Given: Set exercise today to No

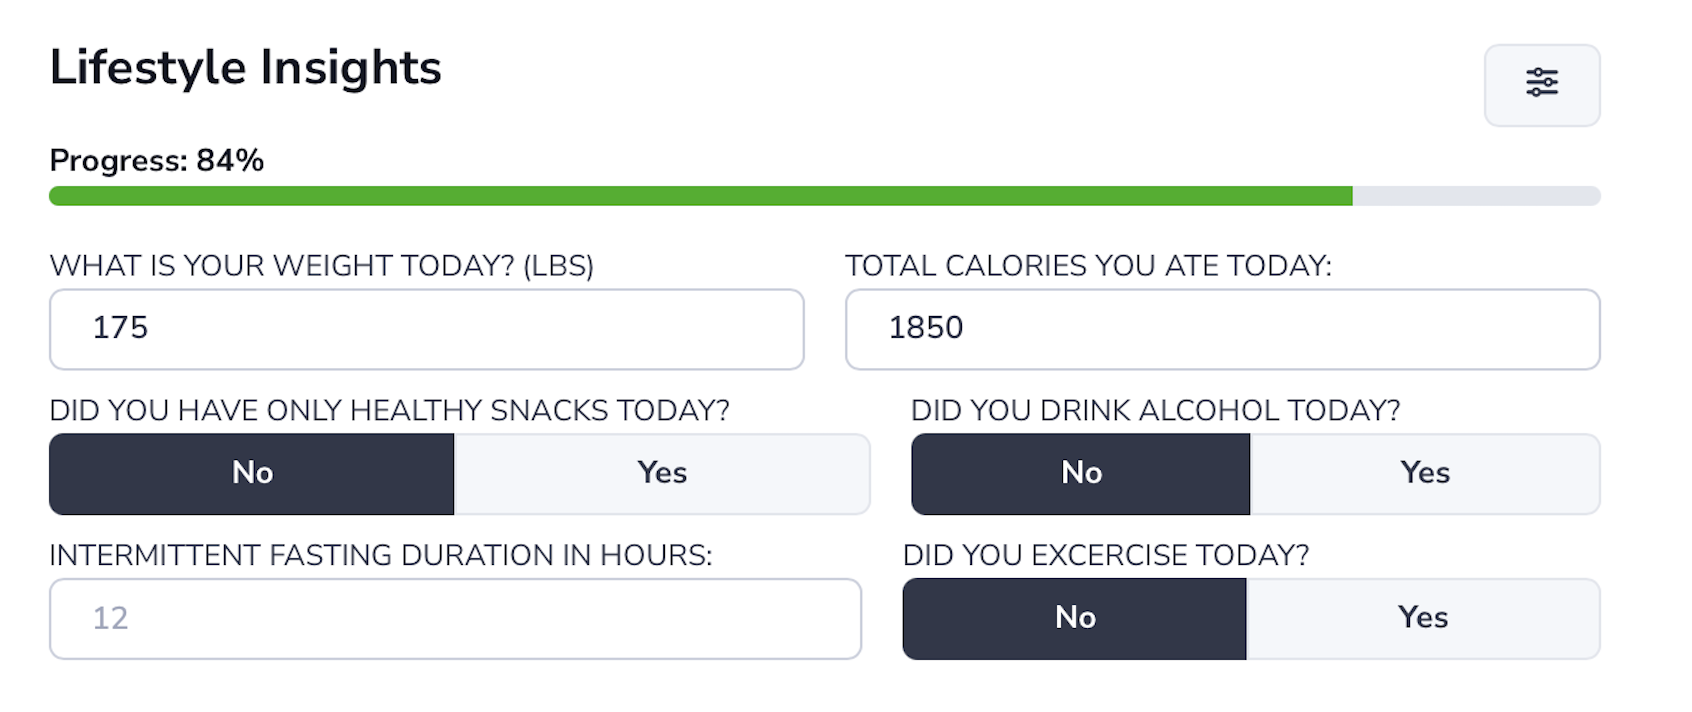Looking at the screenshot, I should tap(1074, 618).
